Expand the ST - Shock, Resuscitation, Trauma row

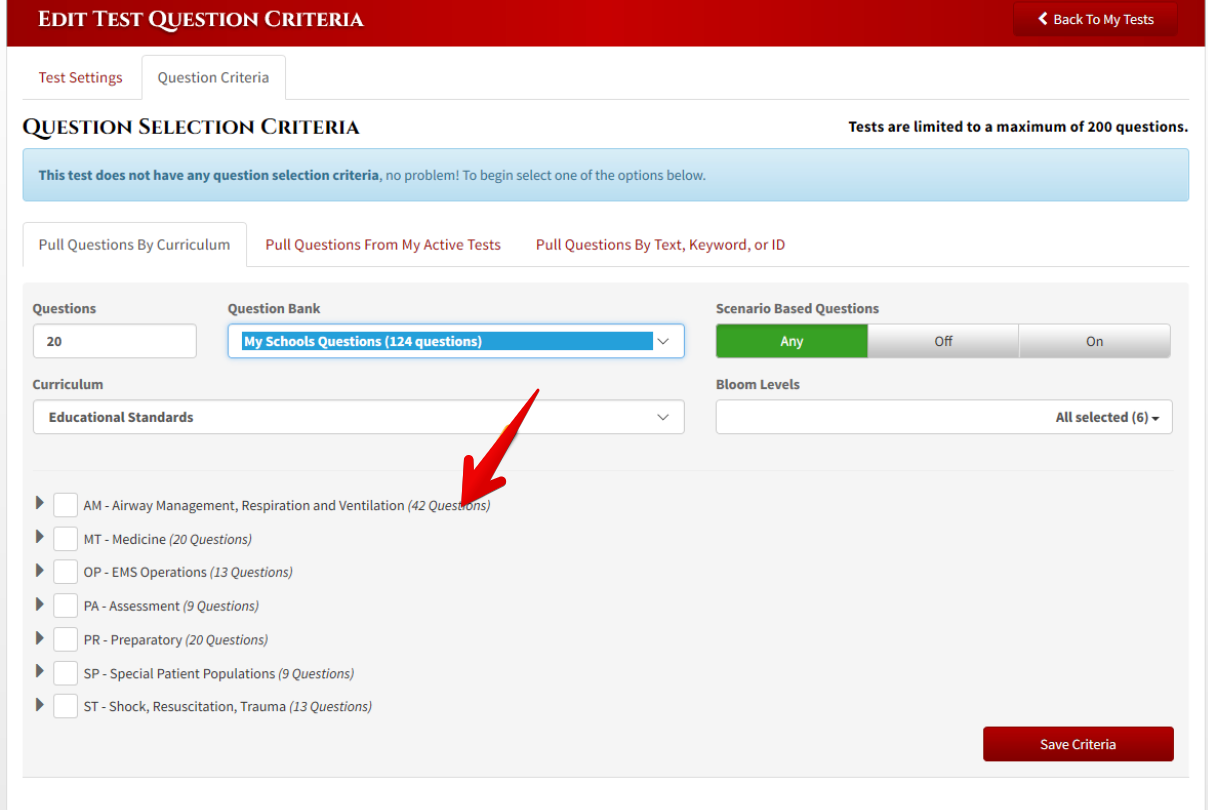40,704
